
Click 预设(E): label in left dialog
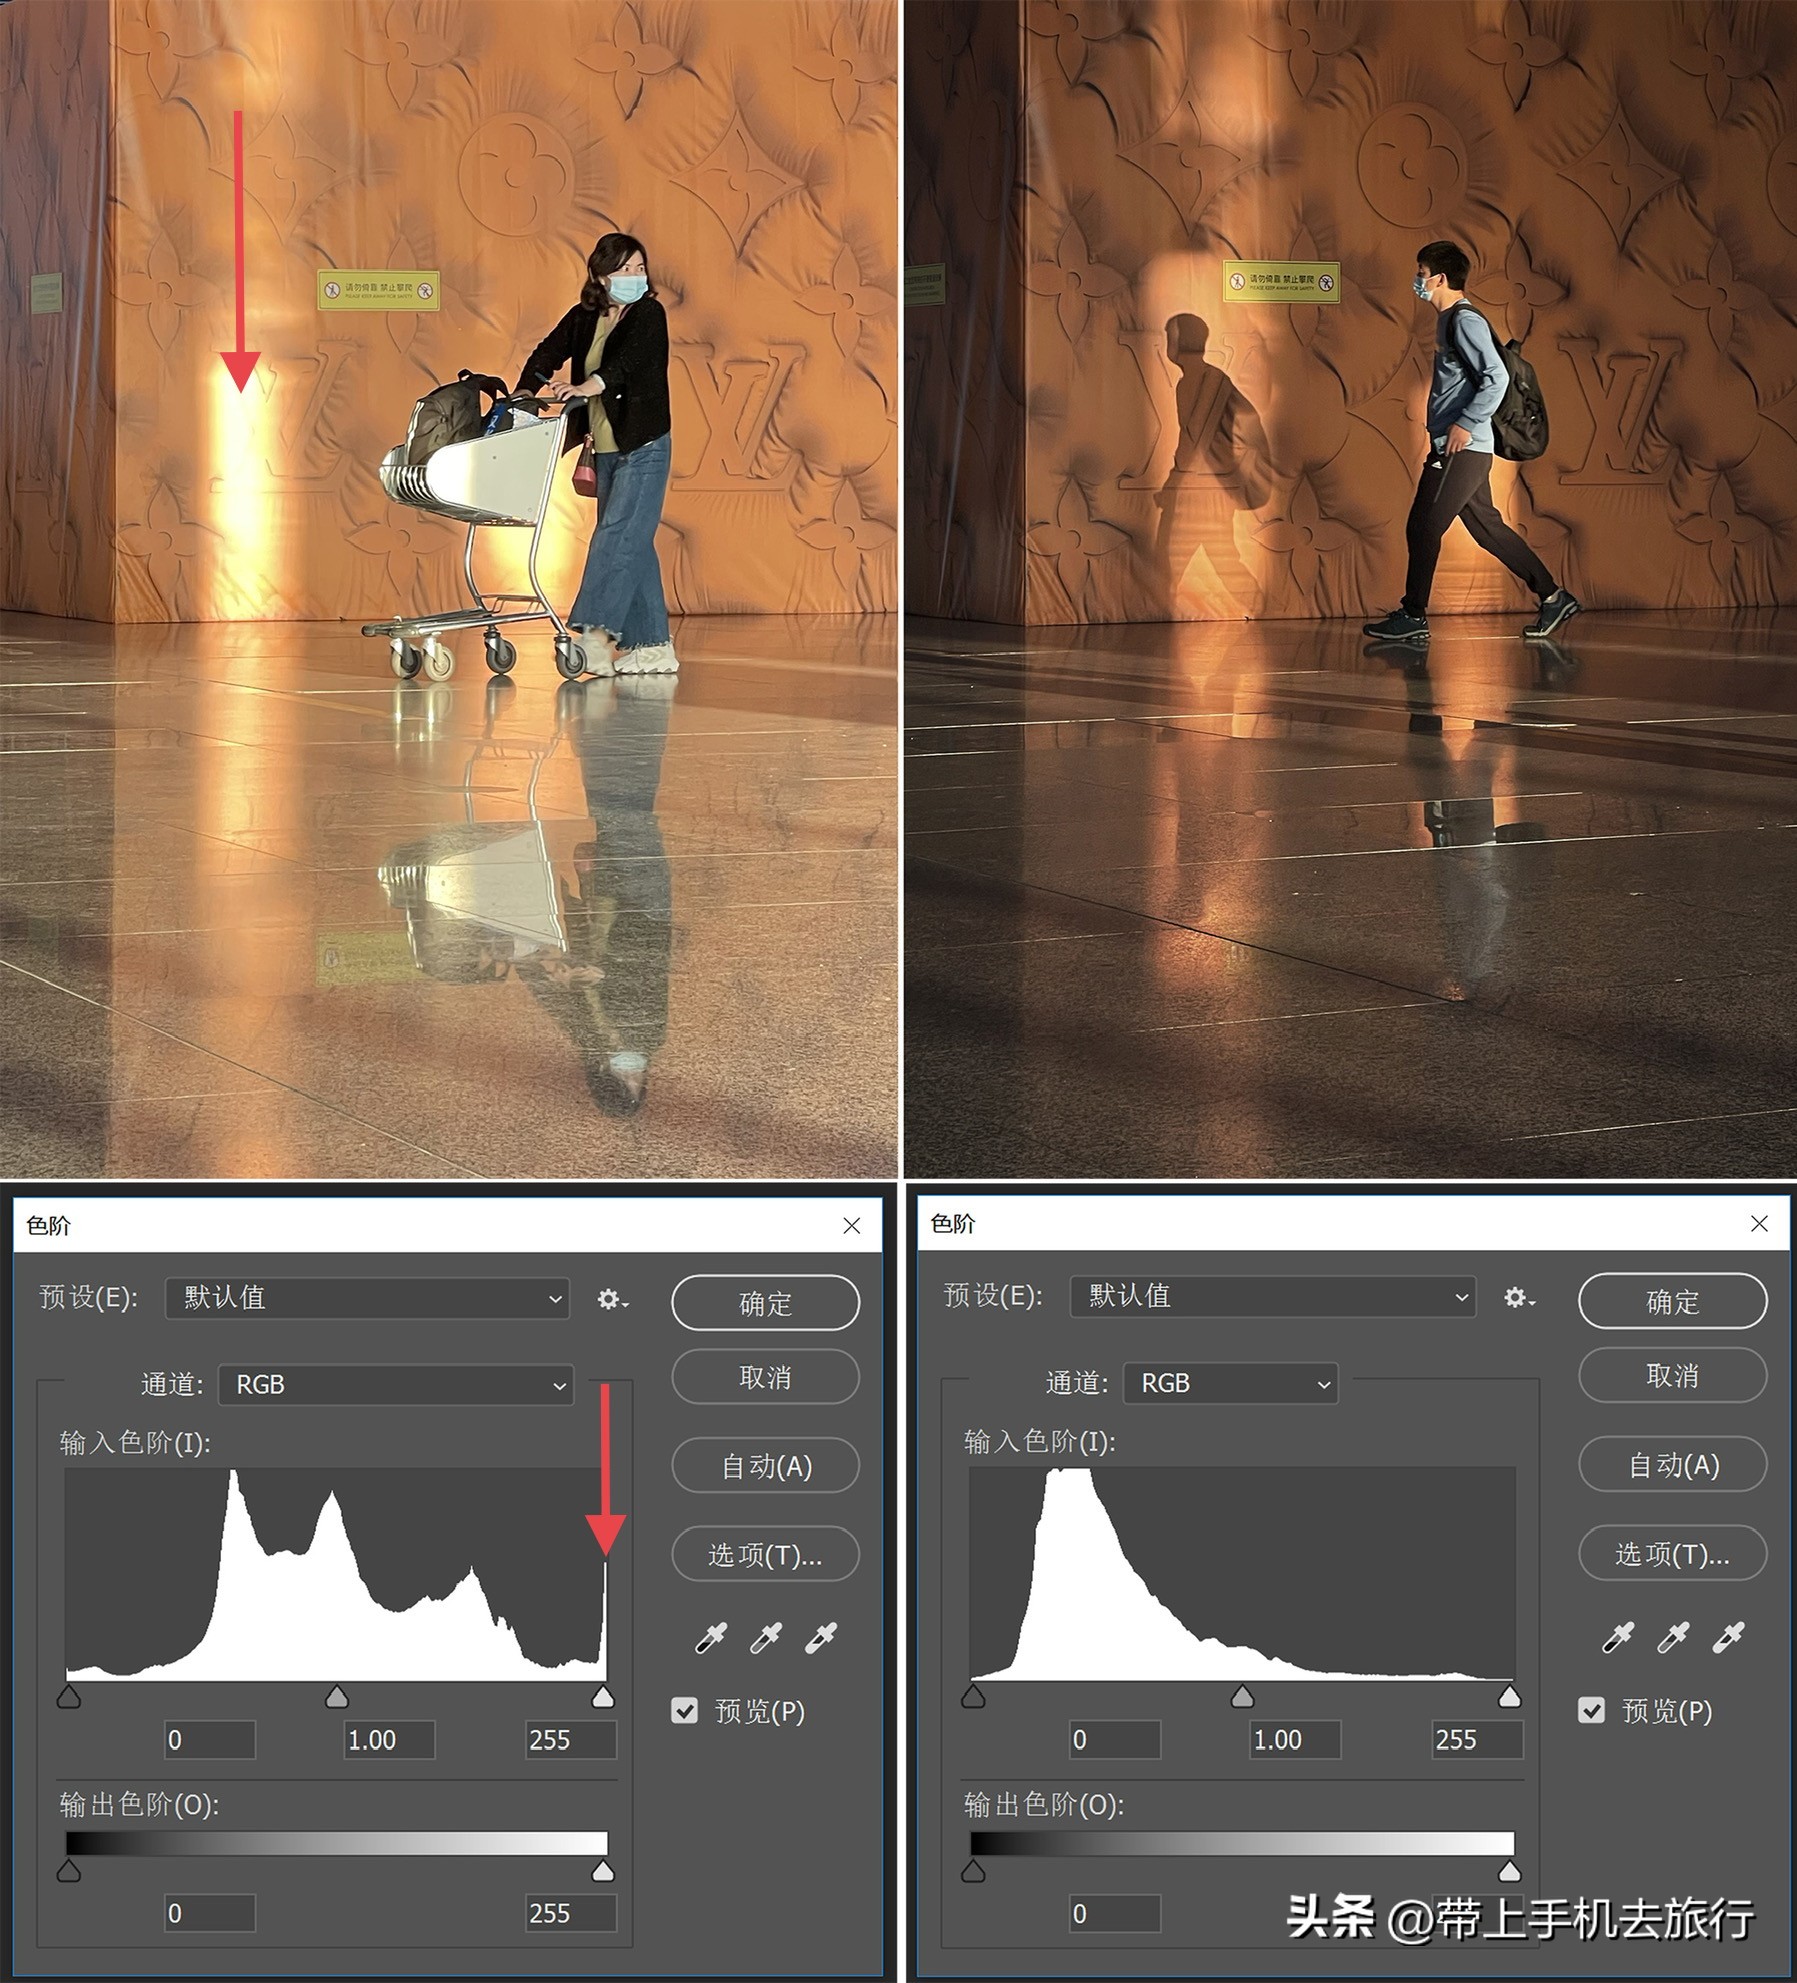click(x=89, y=1297)
